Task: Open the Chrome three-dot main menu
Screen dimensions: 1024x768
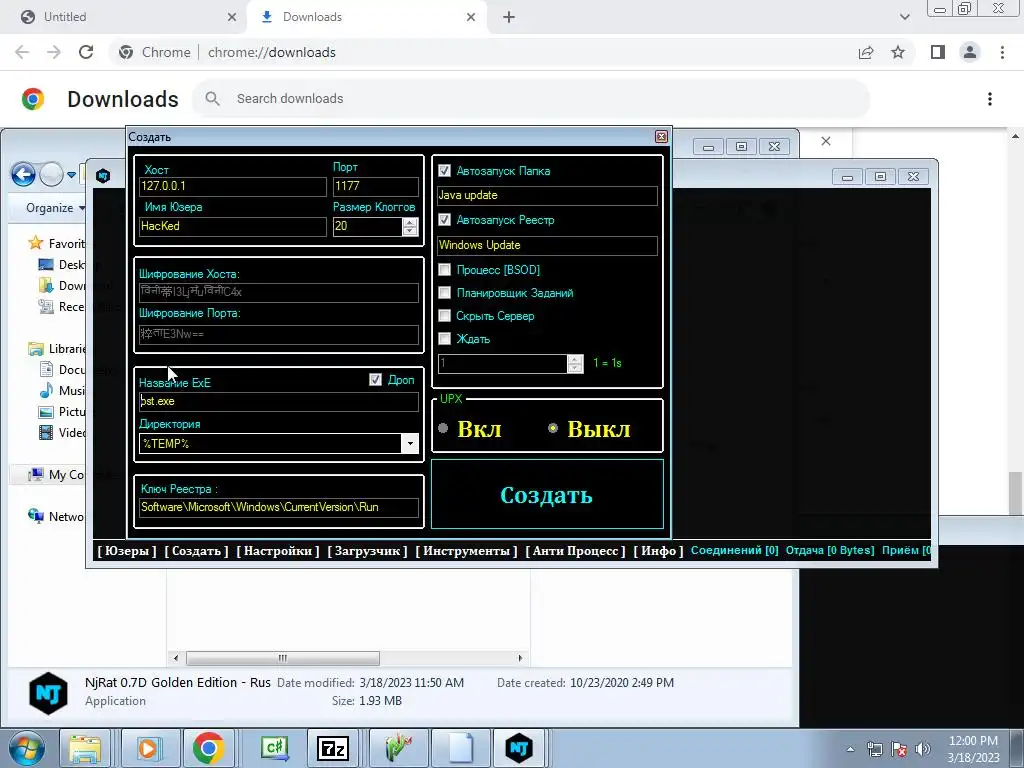Action: [1002, 52]
